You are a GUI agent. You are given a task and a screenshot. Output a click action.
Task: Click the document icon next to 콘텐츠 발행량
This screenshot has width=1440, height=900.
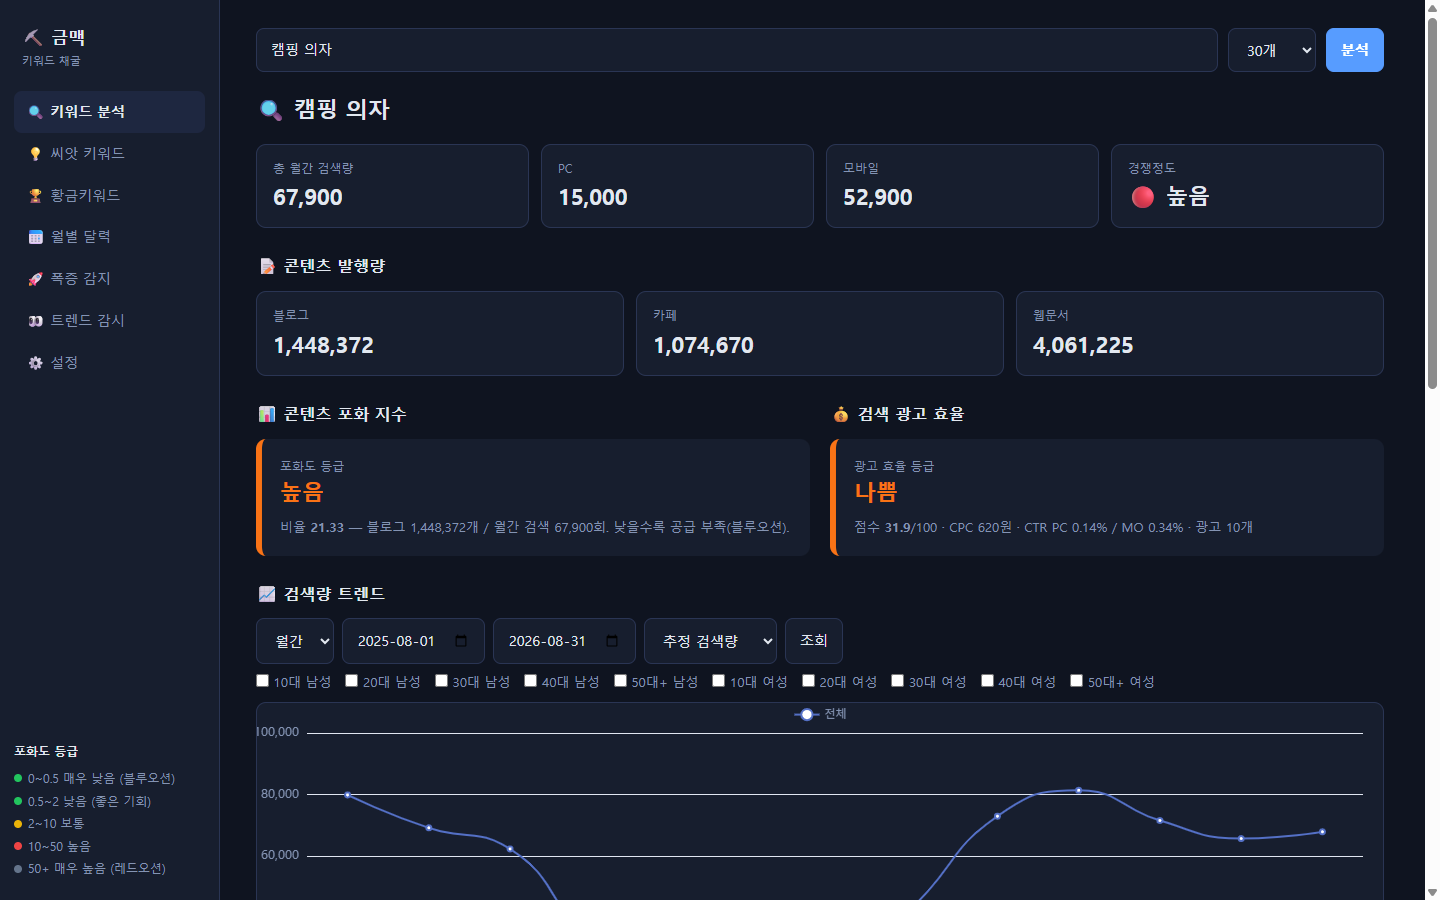[267, 266]
